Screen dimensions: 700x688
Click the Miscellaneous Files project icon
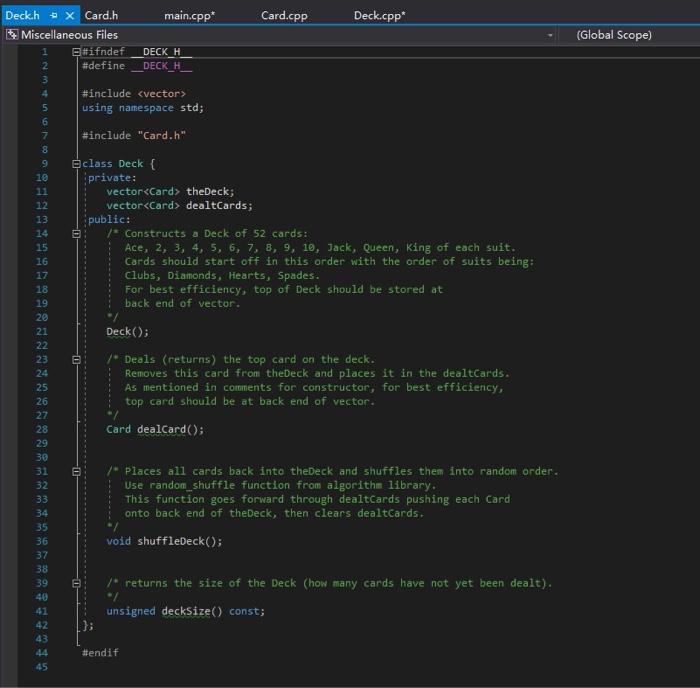coord(12,35)
